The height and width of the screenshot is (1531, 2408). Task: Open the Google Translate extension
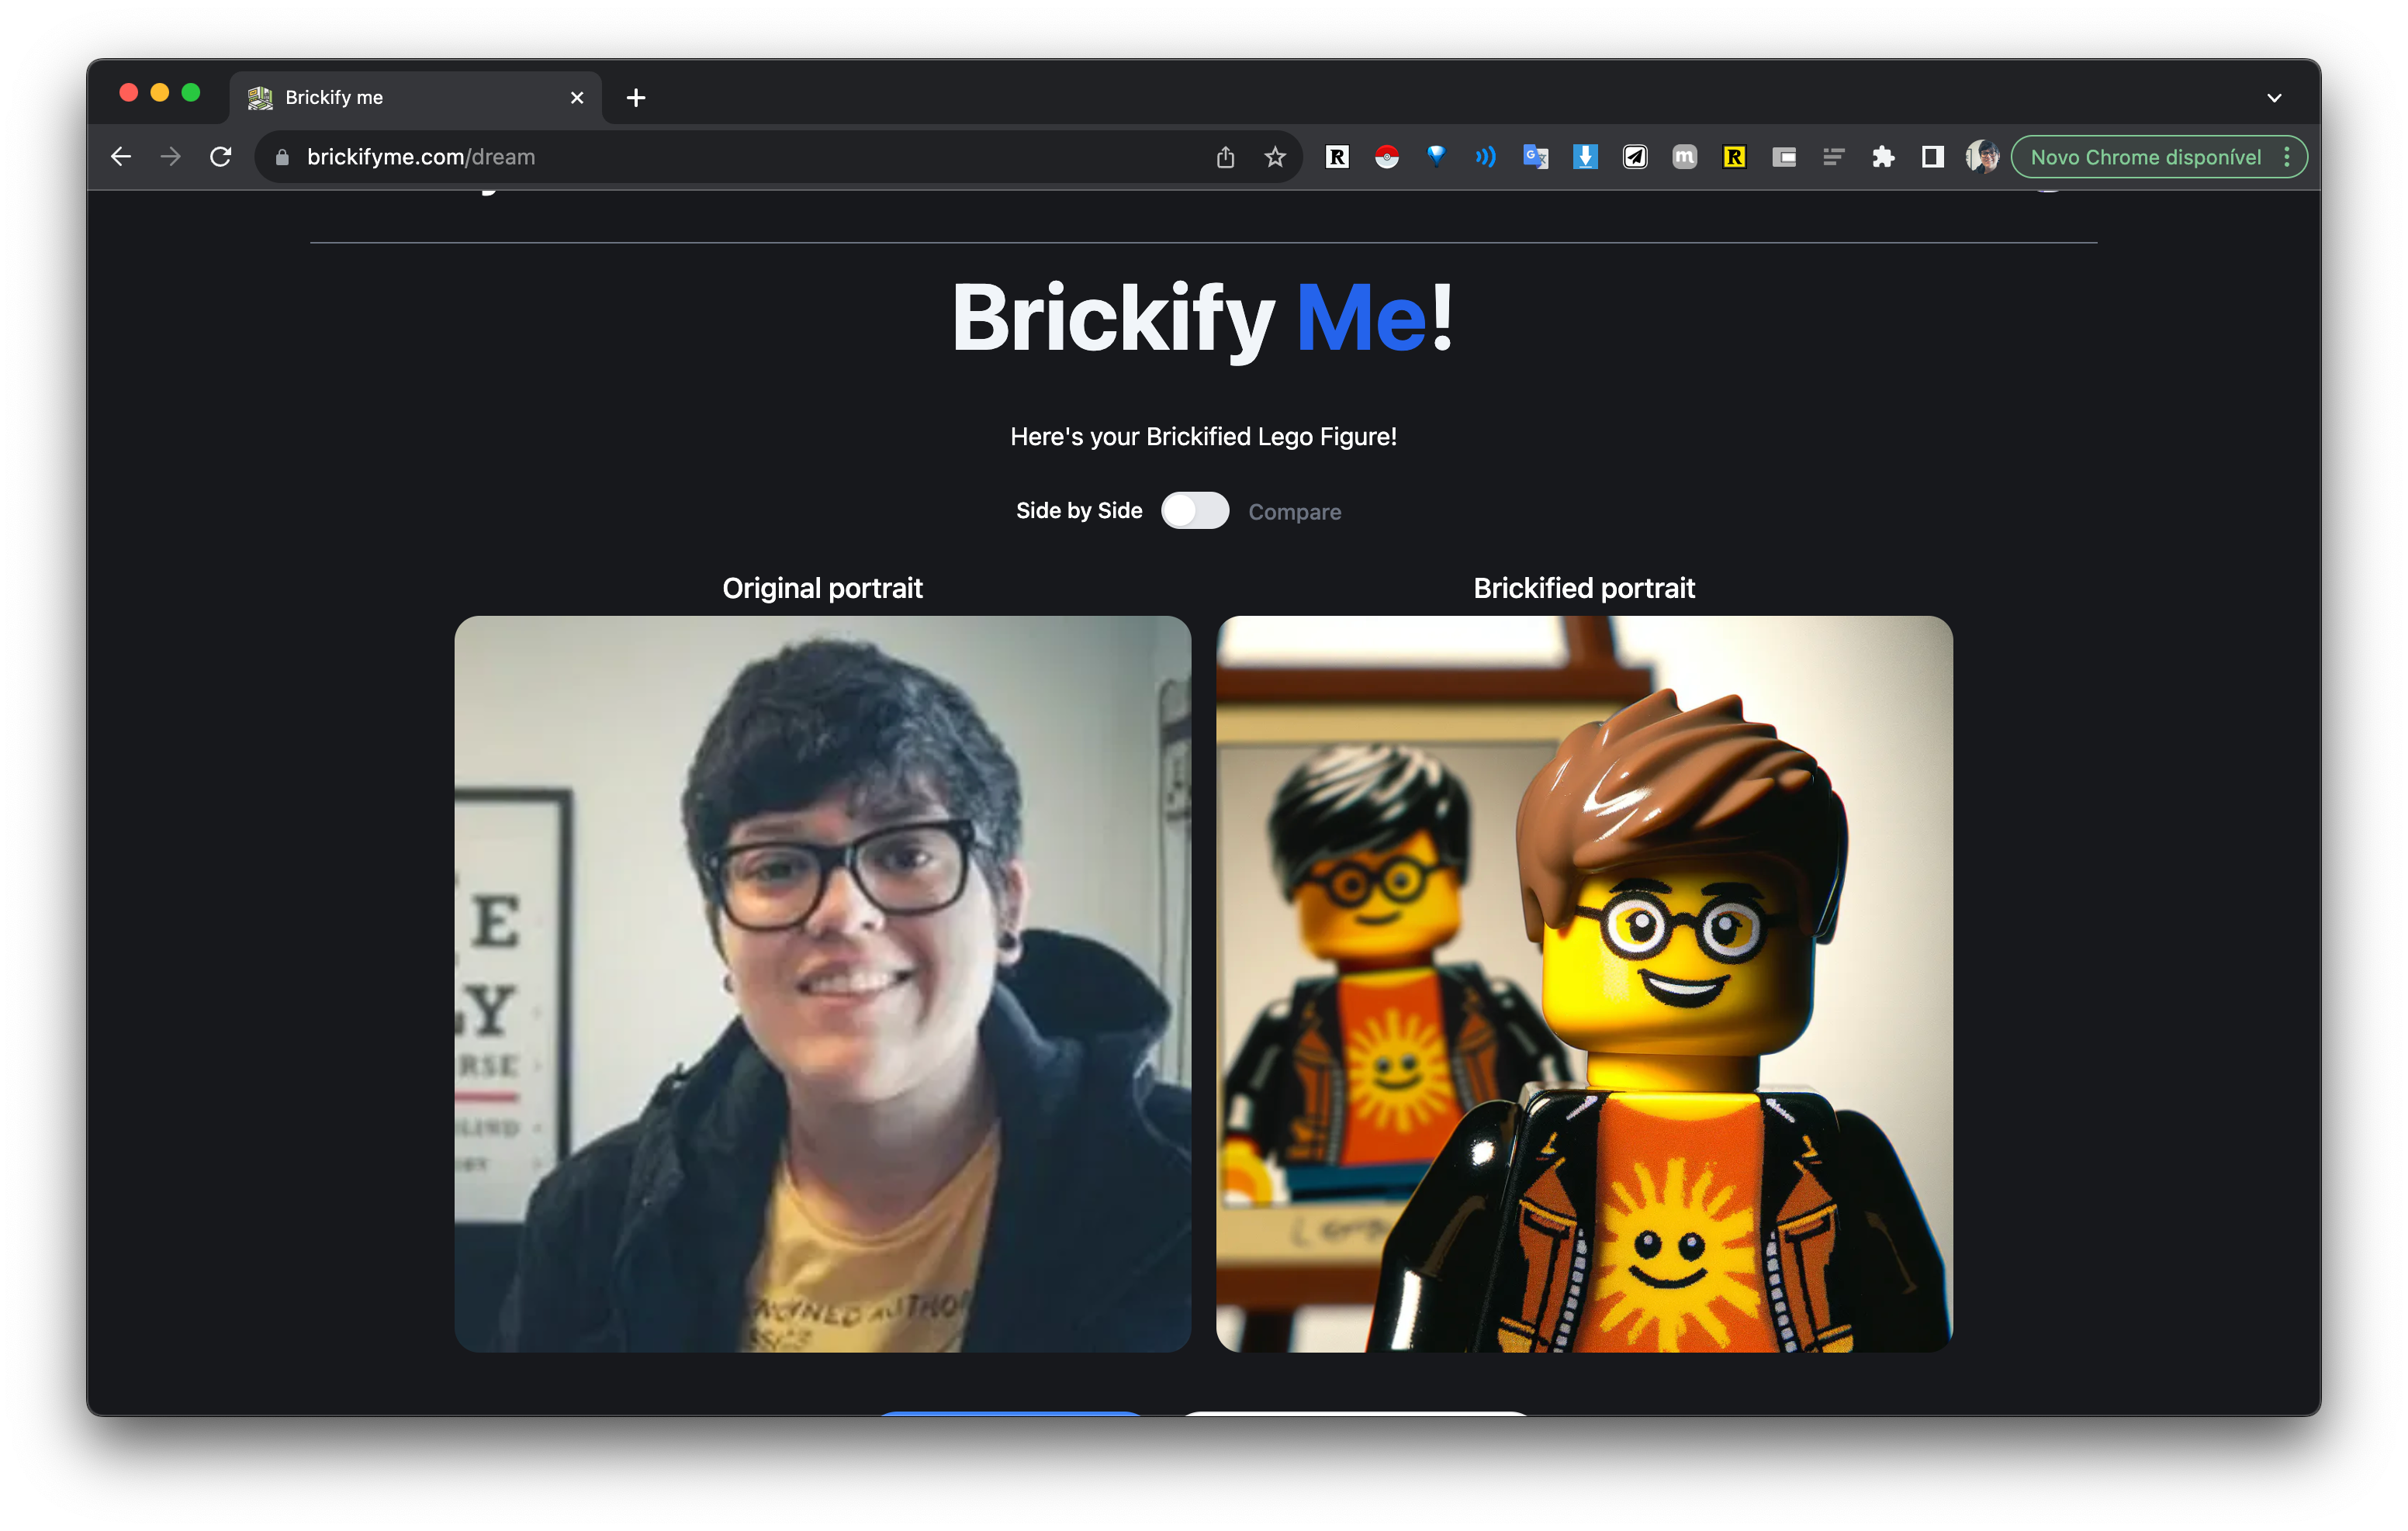pyautogui.click(x=1535, y=157)
